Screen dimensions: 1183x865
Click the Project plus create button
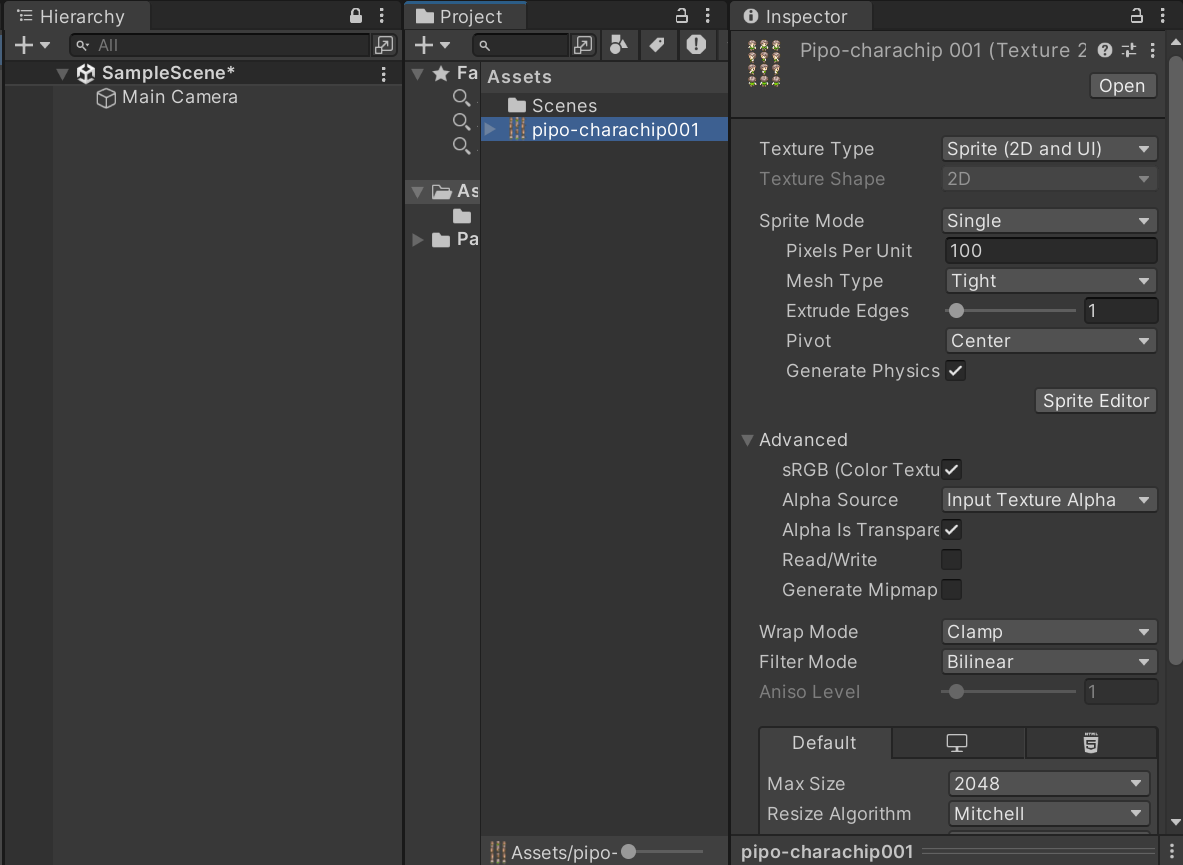tap(424, 45)
